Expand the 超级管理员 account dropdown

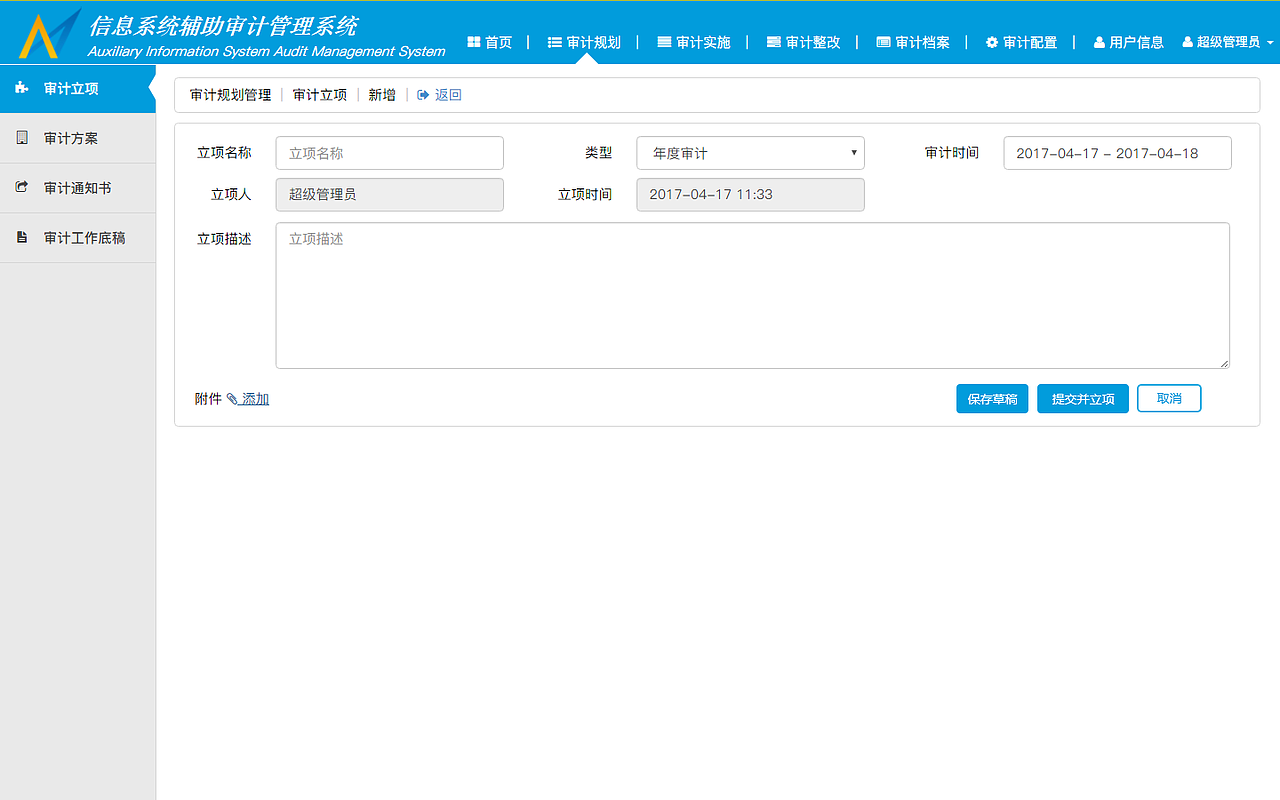click(1226, 42)
